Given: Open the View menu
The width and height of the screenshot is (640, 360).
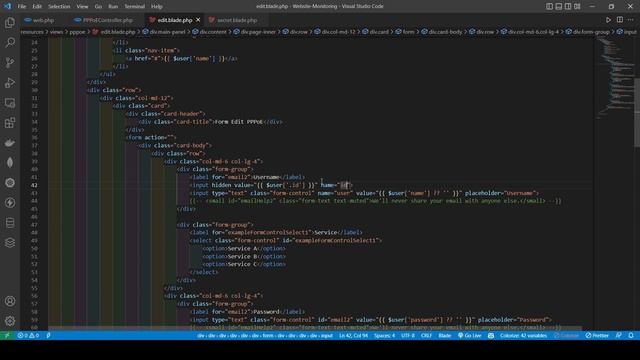Looking at the screenshot, I should (x=82, y=7).
